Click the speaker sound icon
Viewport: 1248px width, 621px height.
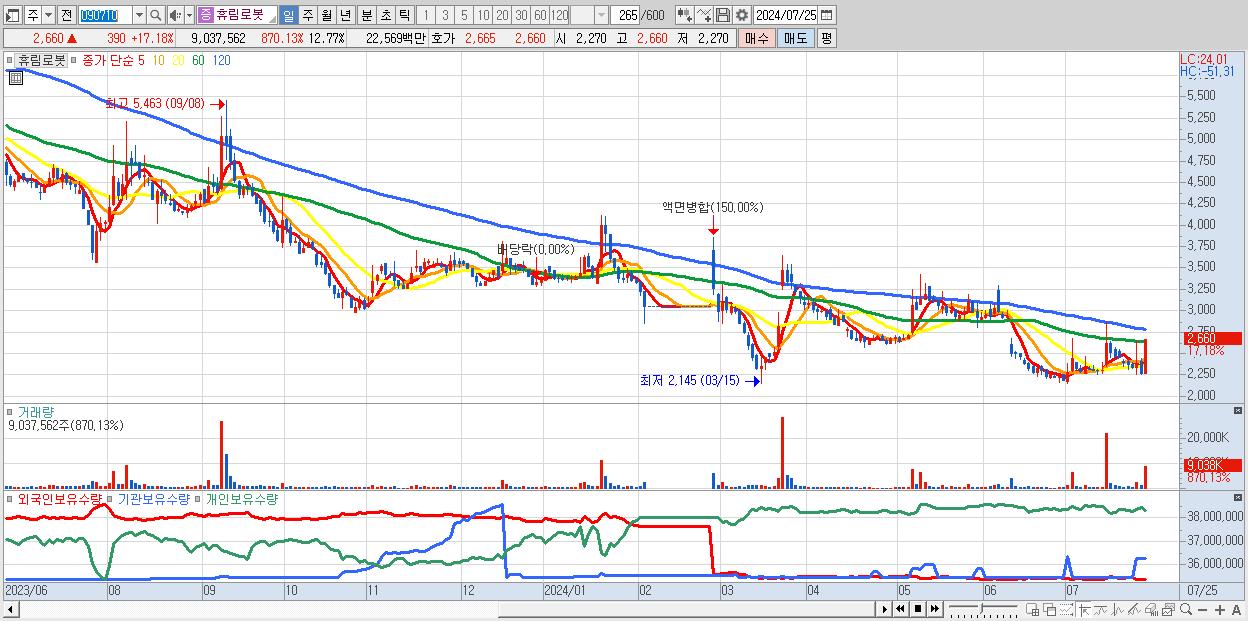pyautogui.click(x=175, y=15)
